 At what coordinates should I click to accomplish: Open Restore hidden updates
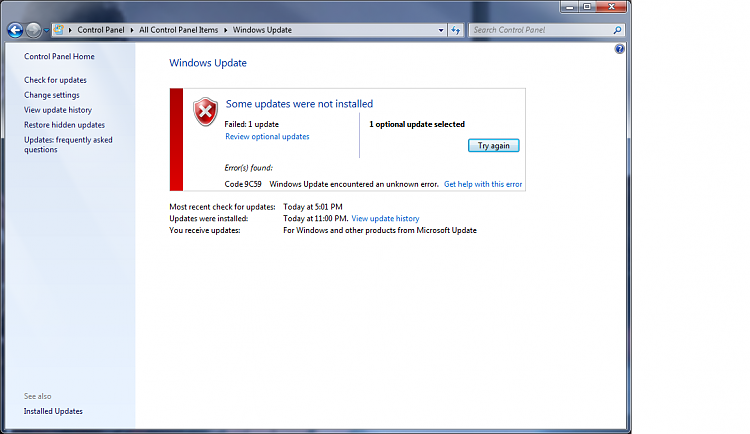65,125
